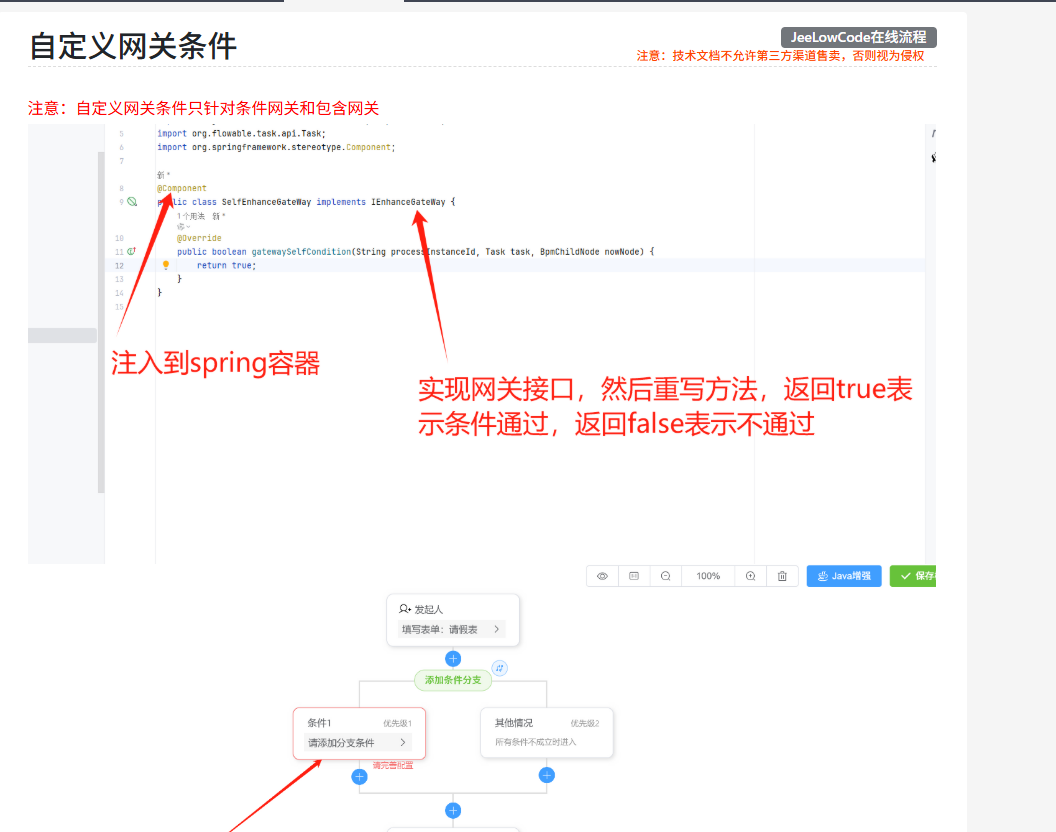Click the eye preview icon in flow toolbar

click(x=602, y=576)
